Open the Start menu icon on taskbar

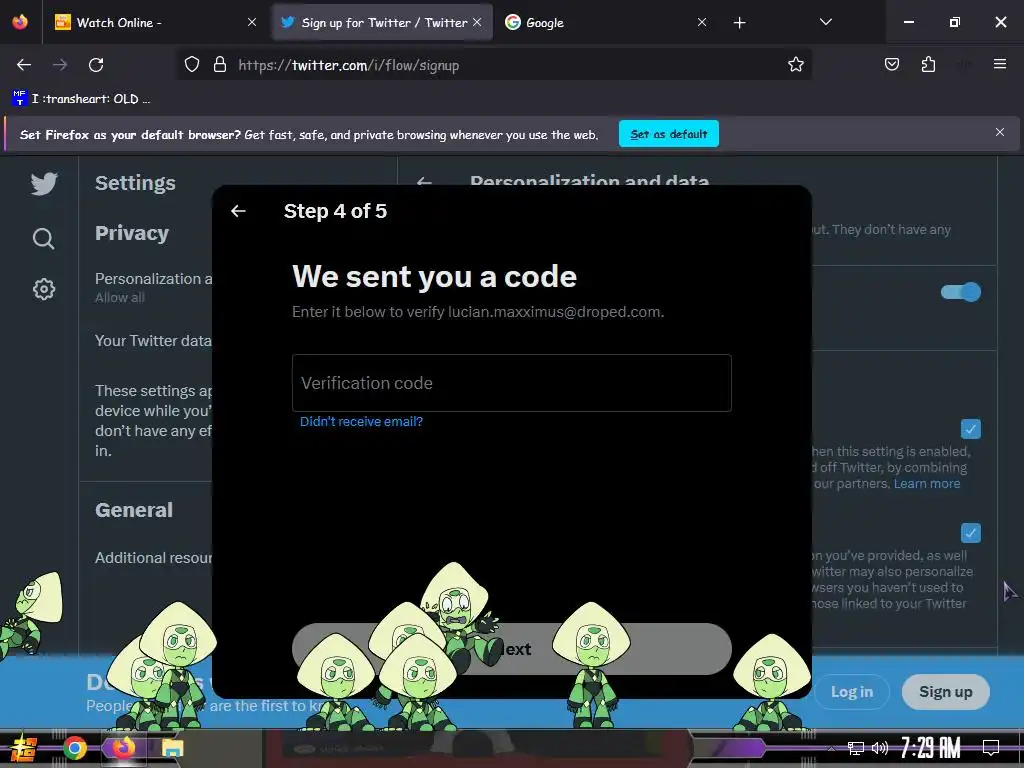tap(23, 748)
